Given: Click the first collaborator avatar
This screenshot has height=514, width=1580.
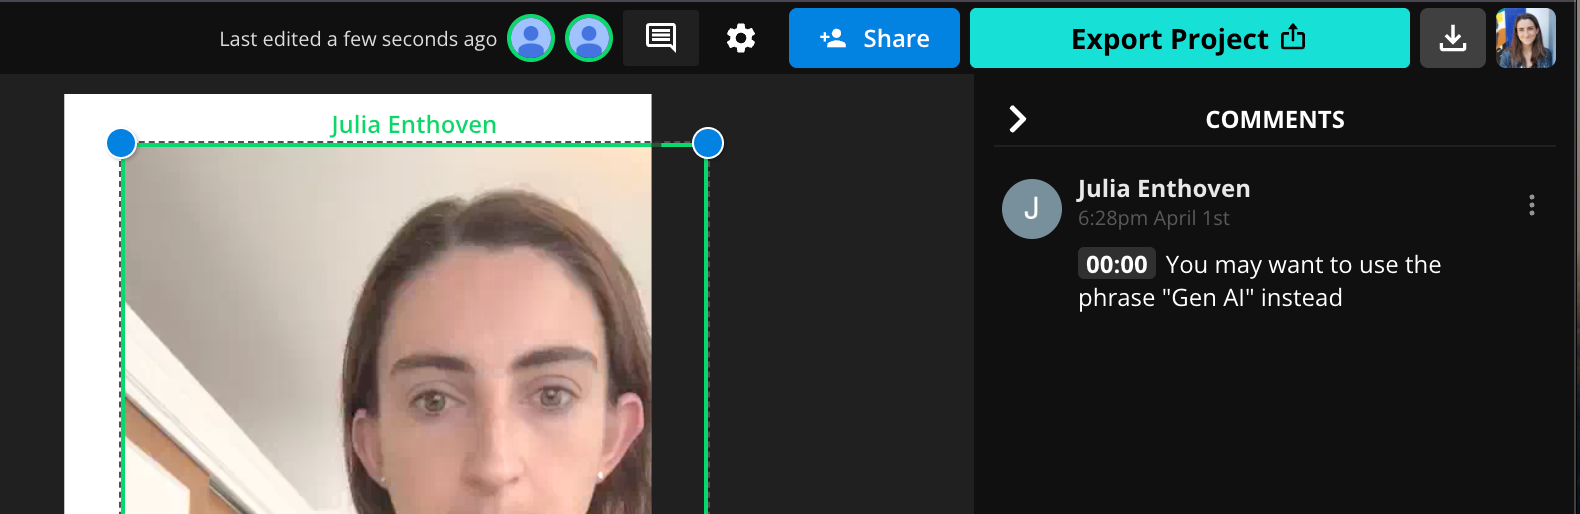Looking at the screenshot, I should (531, 39).
